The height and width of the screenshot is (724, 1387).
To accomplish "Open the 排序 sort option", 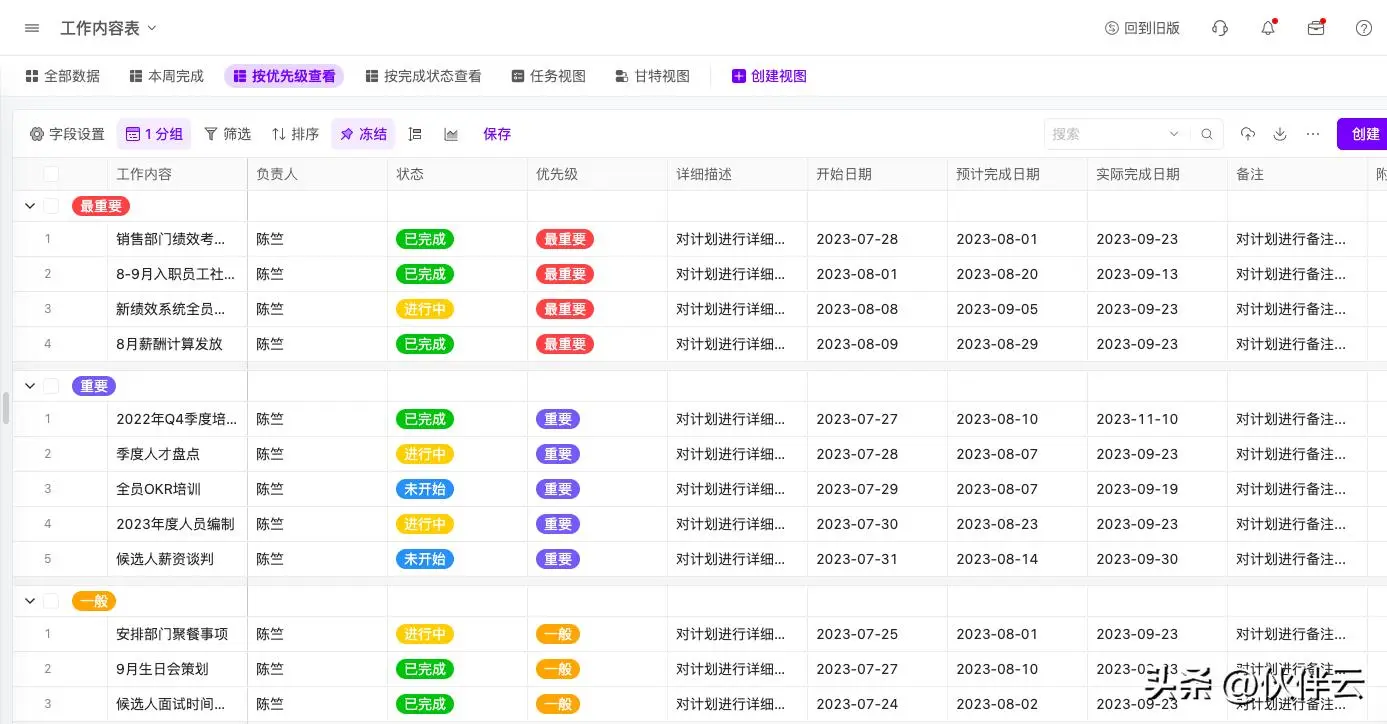I will (295, 134).
